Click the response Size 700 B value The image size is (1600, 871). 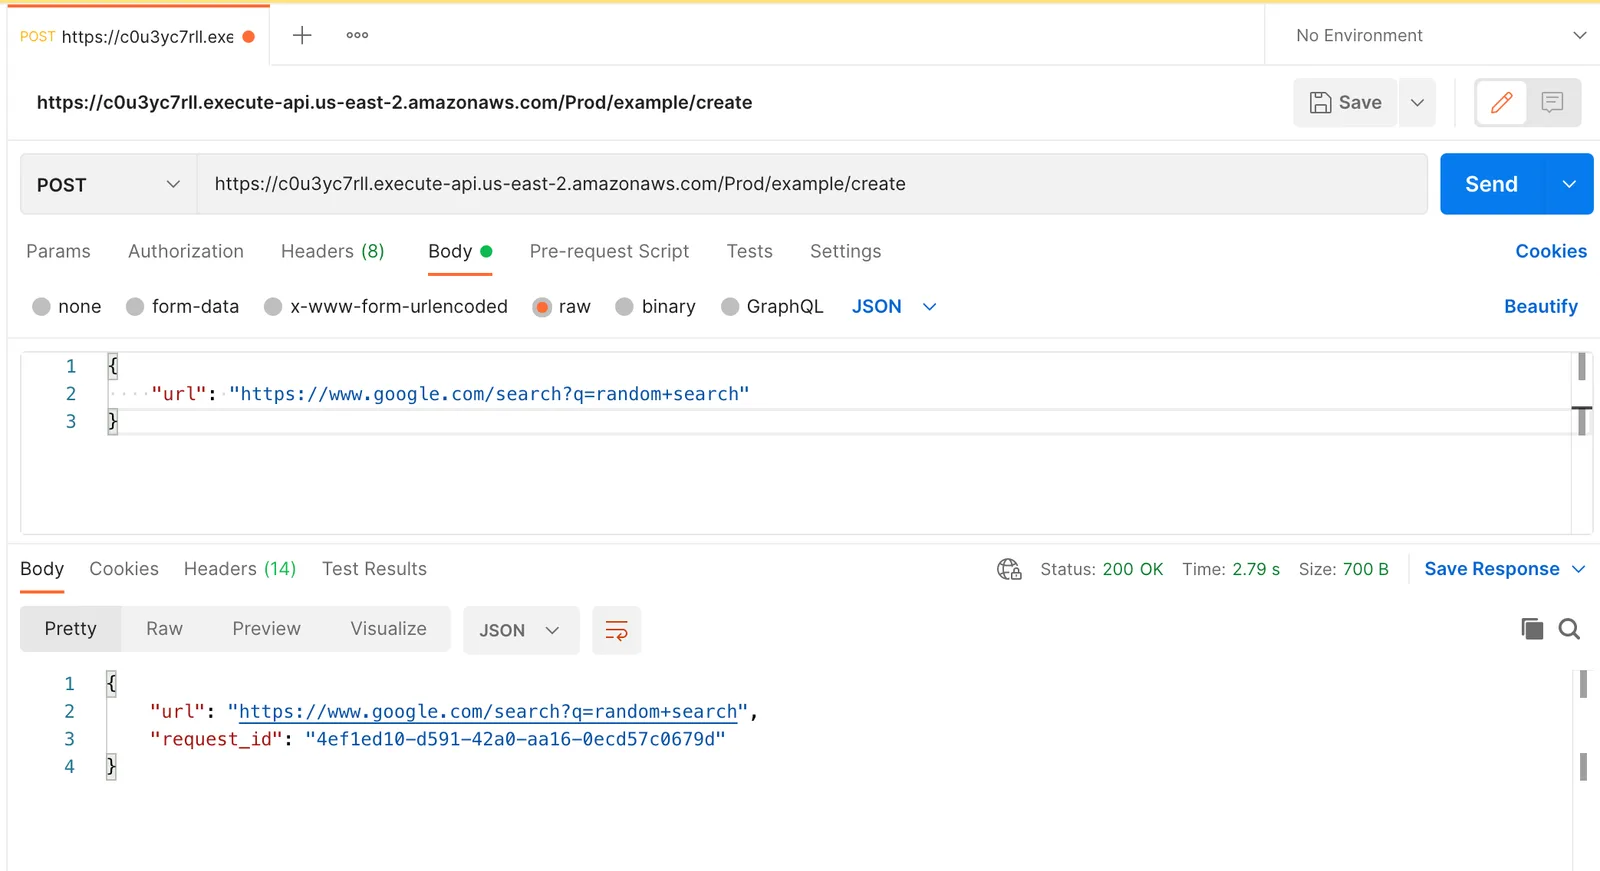[1365, 569]
